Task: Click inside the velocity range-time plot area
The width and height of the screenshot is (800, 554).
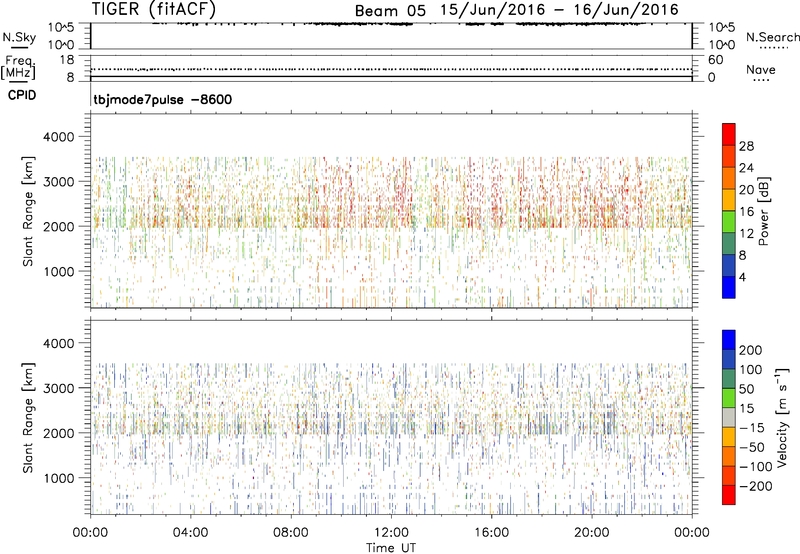Action: click(x=391, y=417)
